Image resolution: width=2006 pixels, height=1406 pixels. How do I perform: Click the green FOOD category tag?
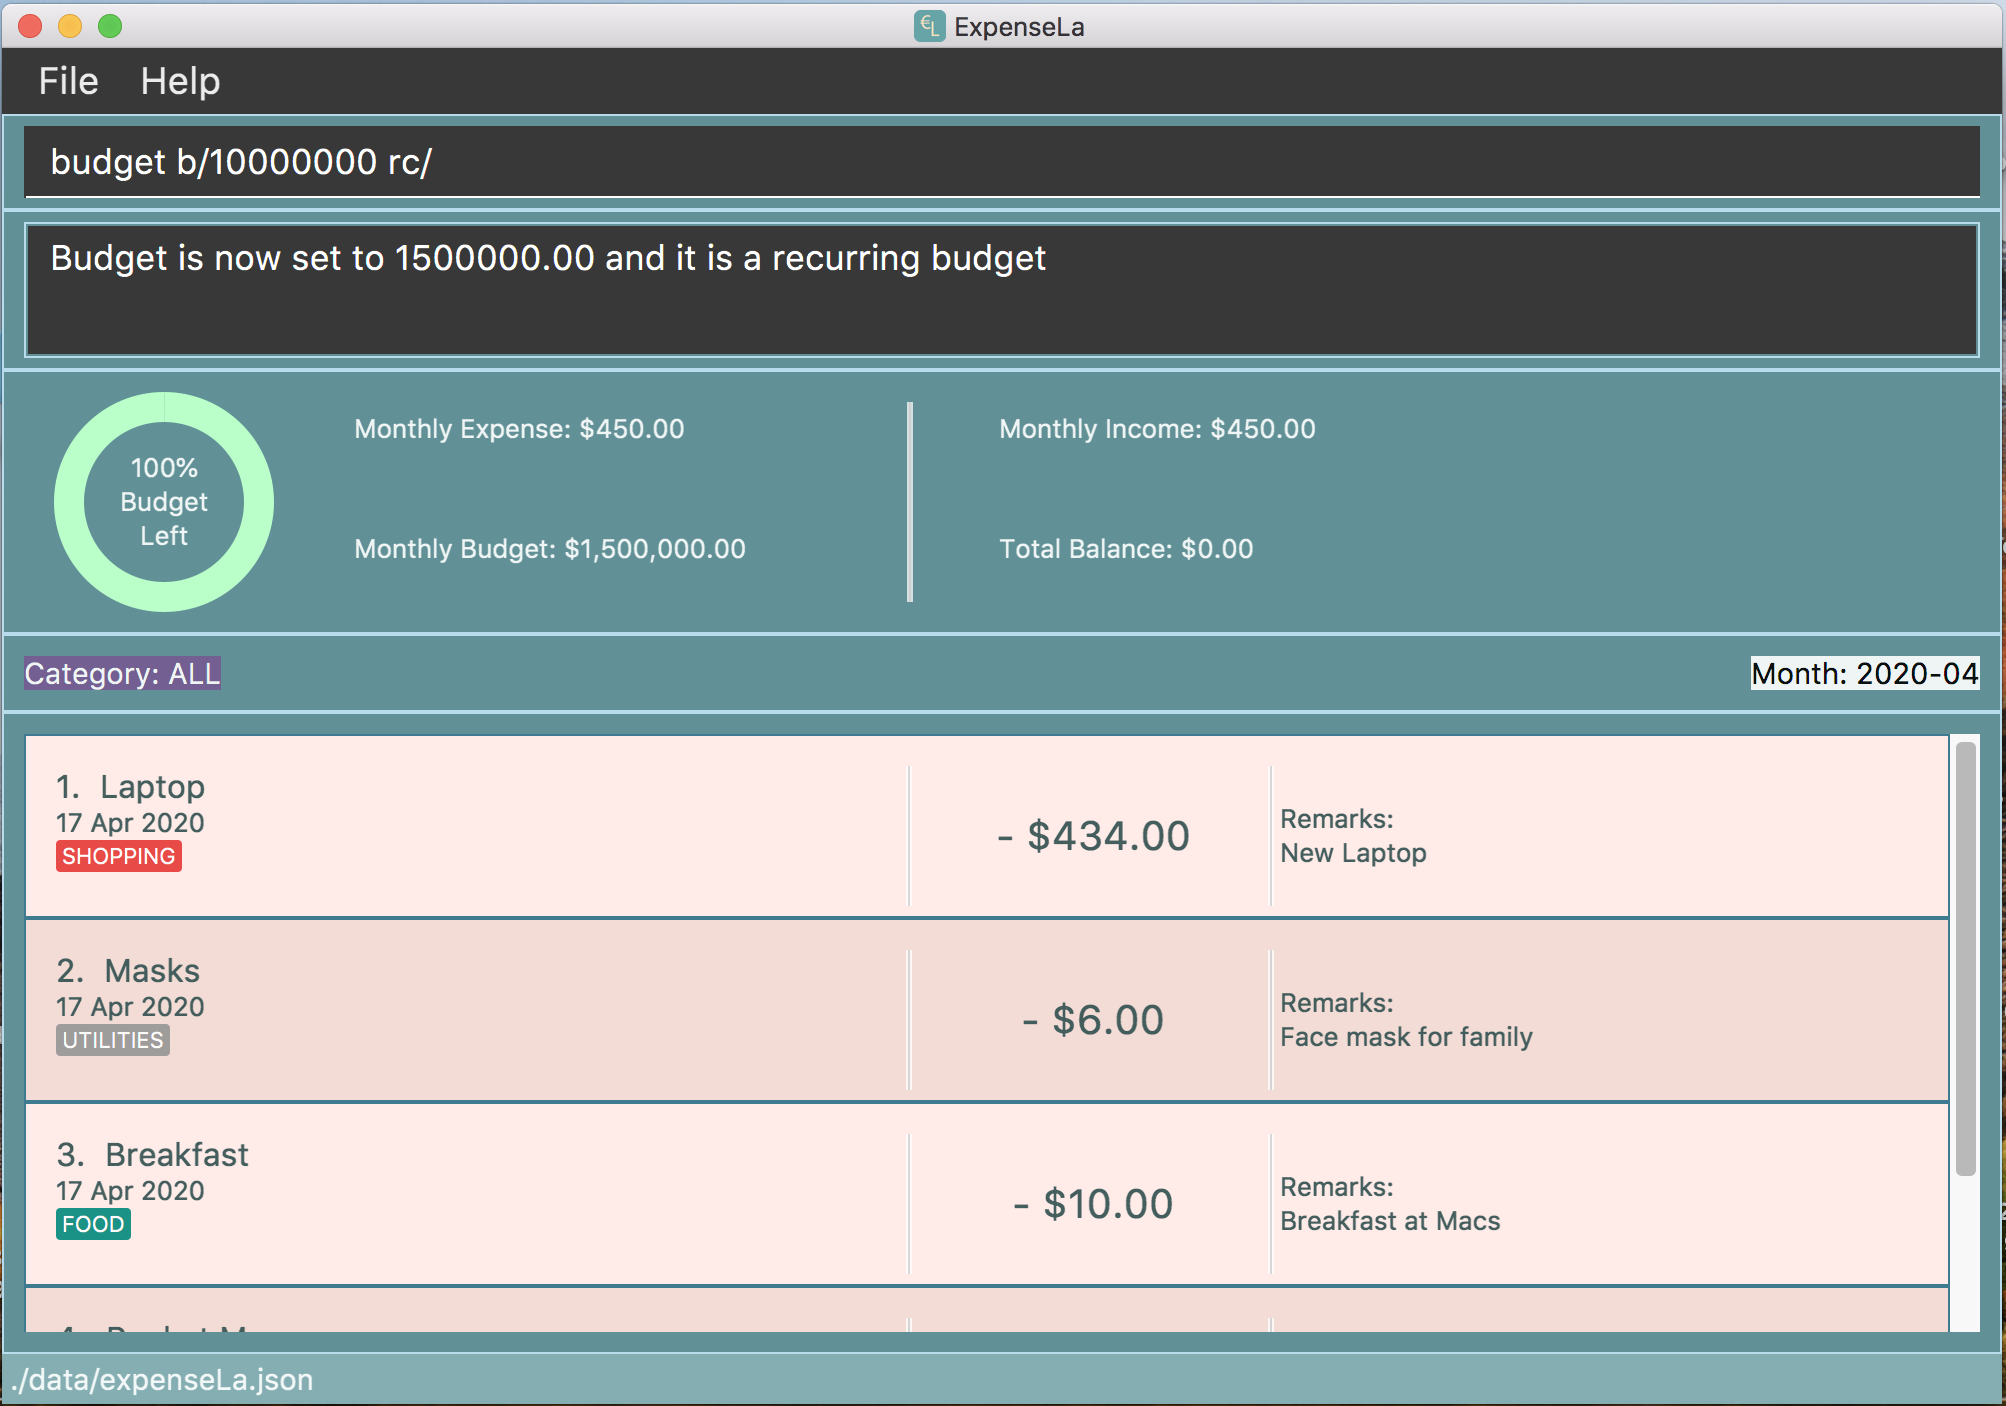tap(93, 1224)
